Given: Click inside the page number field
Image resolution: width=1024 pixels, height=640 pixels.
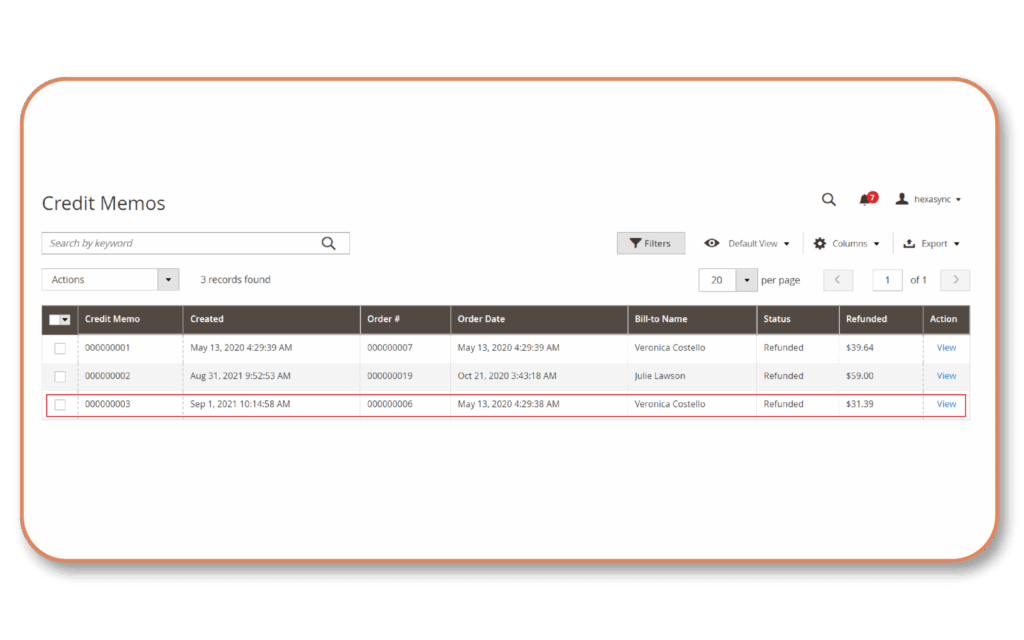Looking at the screenshot, I should click(x=887, y=280).
